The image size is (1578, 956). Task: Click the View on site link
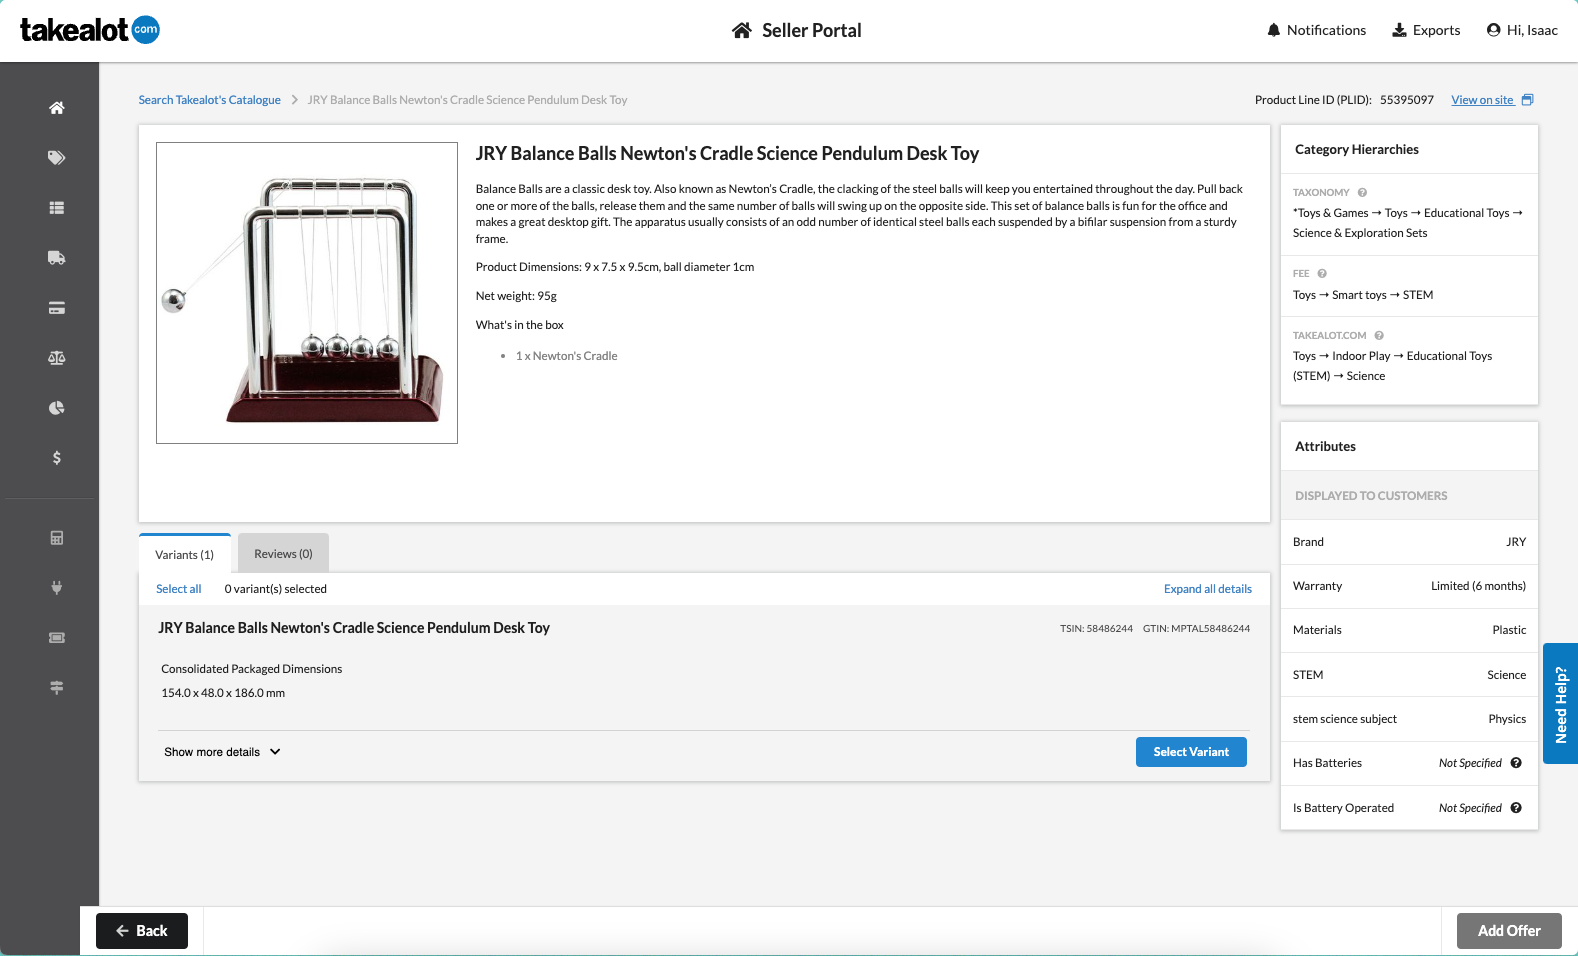click(x=1482, y=100)
